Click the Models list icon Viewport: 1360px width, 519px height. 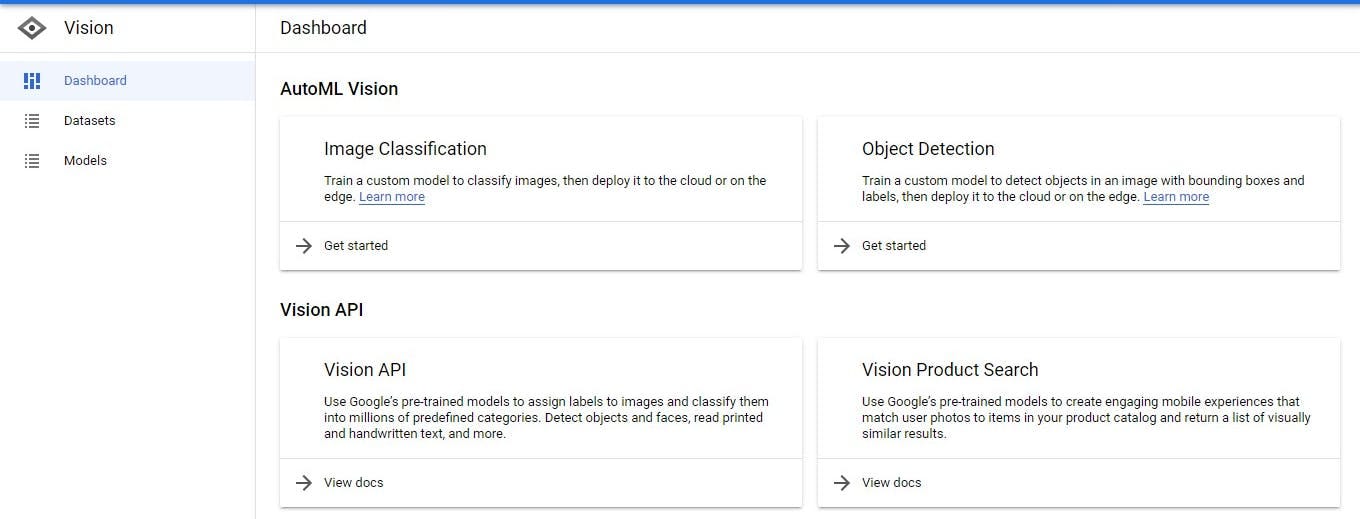click(x=32, y=161)
